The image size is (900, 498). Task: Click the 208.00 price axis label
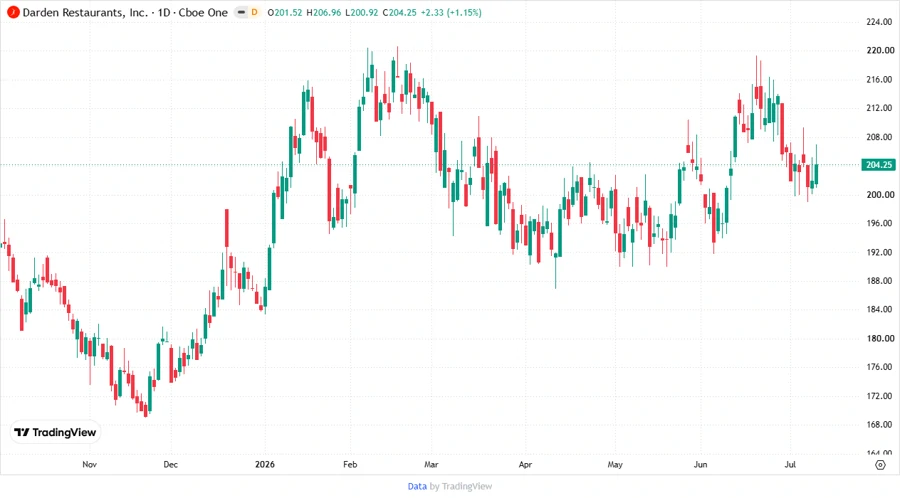click(879, 137)
